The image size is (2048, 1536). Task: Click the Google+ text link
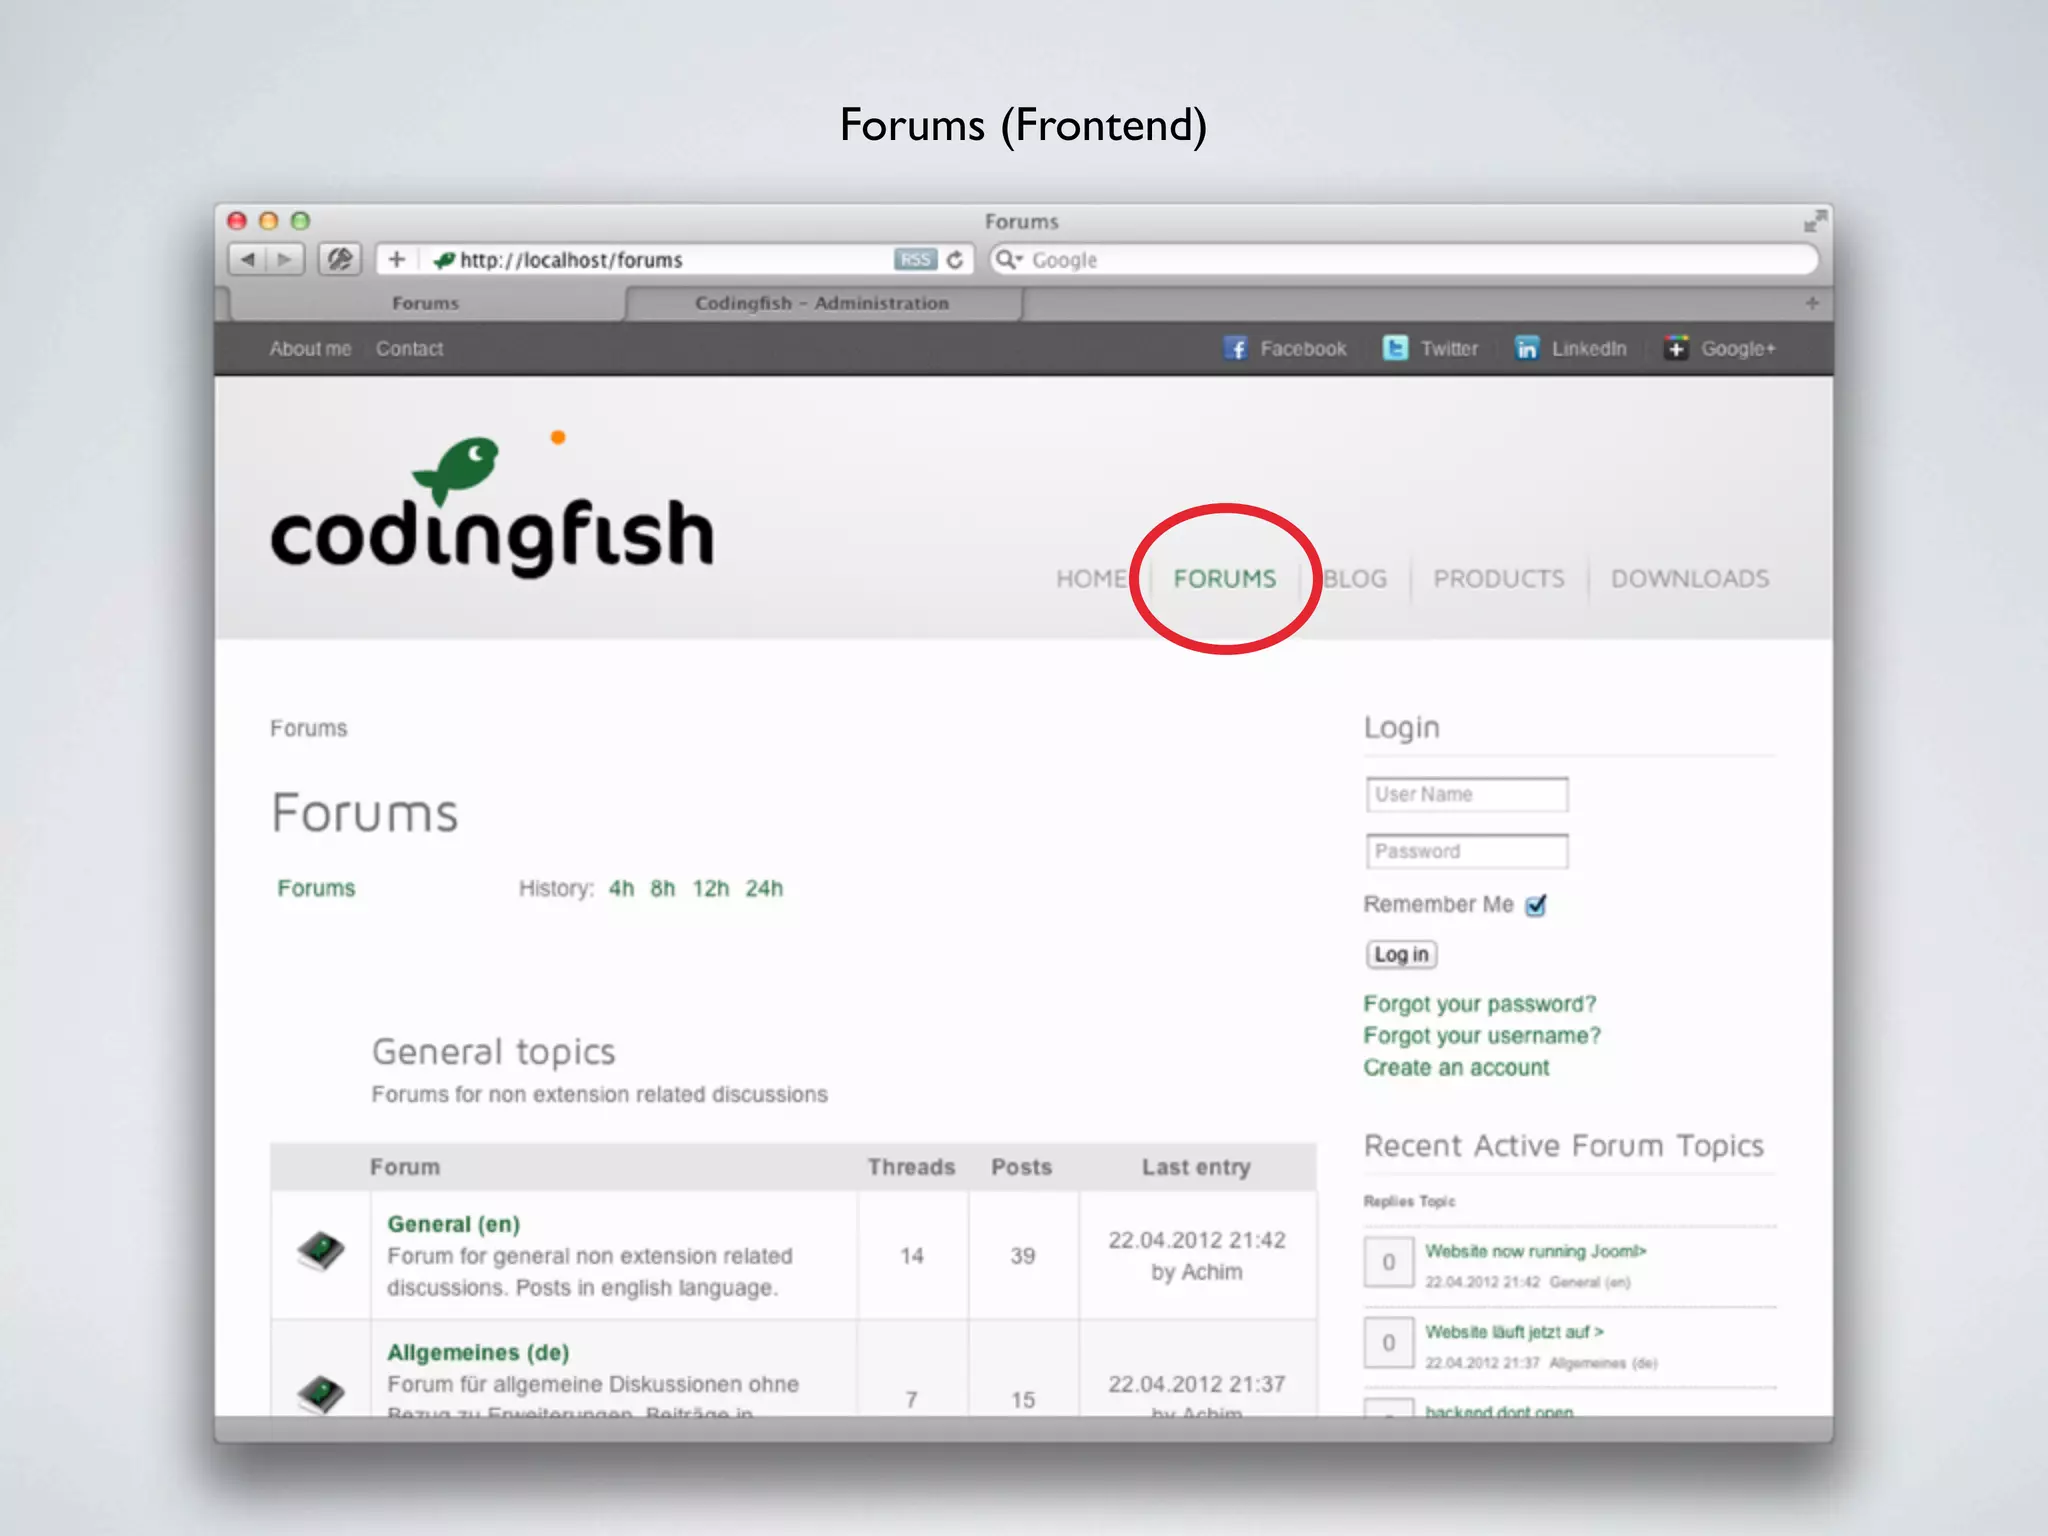[1738, 349]
